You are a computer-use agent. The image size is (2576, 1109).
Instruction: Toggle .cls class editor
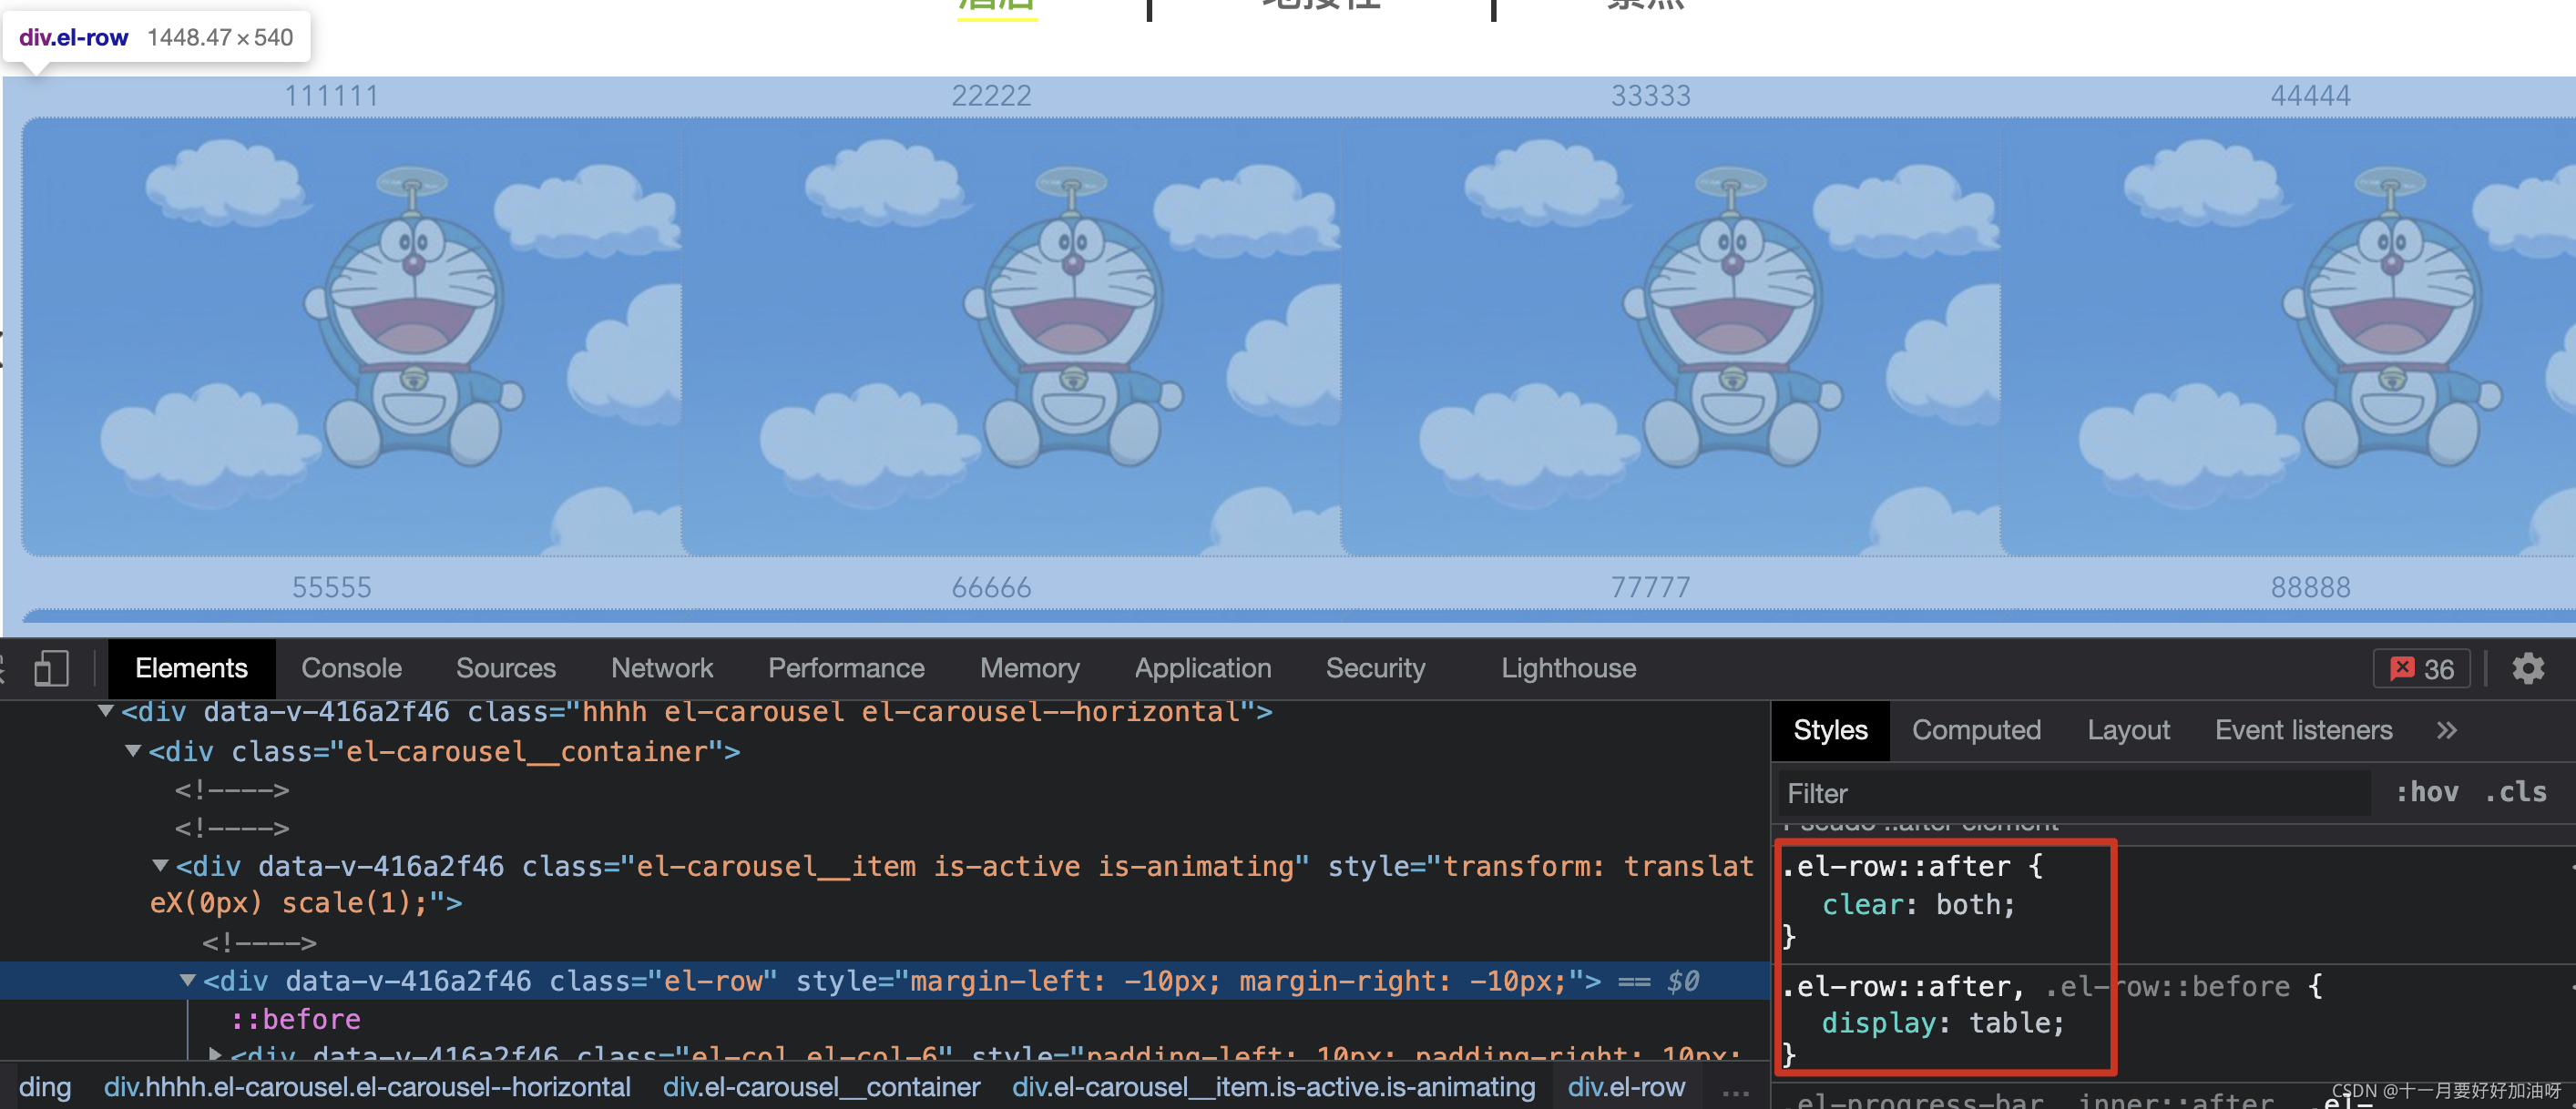click(2515, 792)
